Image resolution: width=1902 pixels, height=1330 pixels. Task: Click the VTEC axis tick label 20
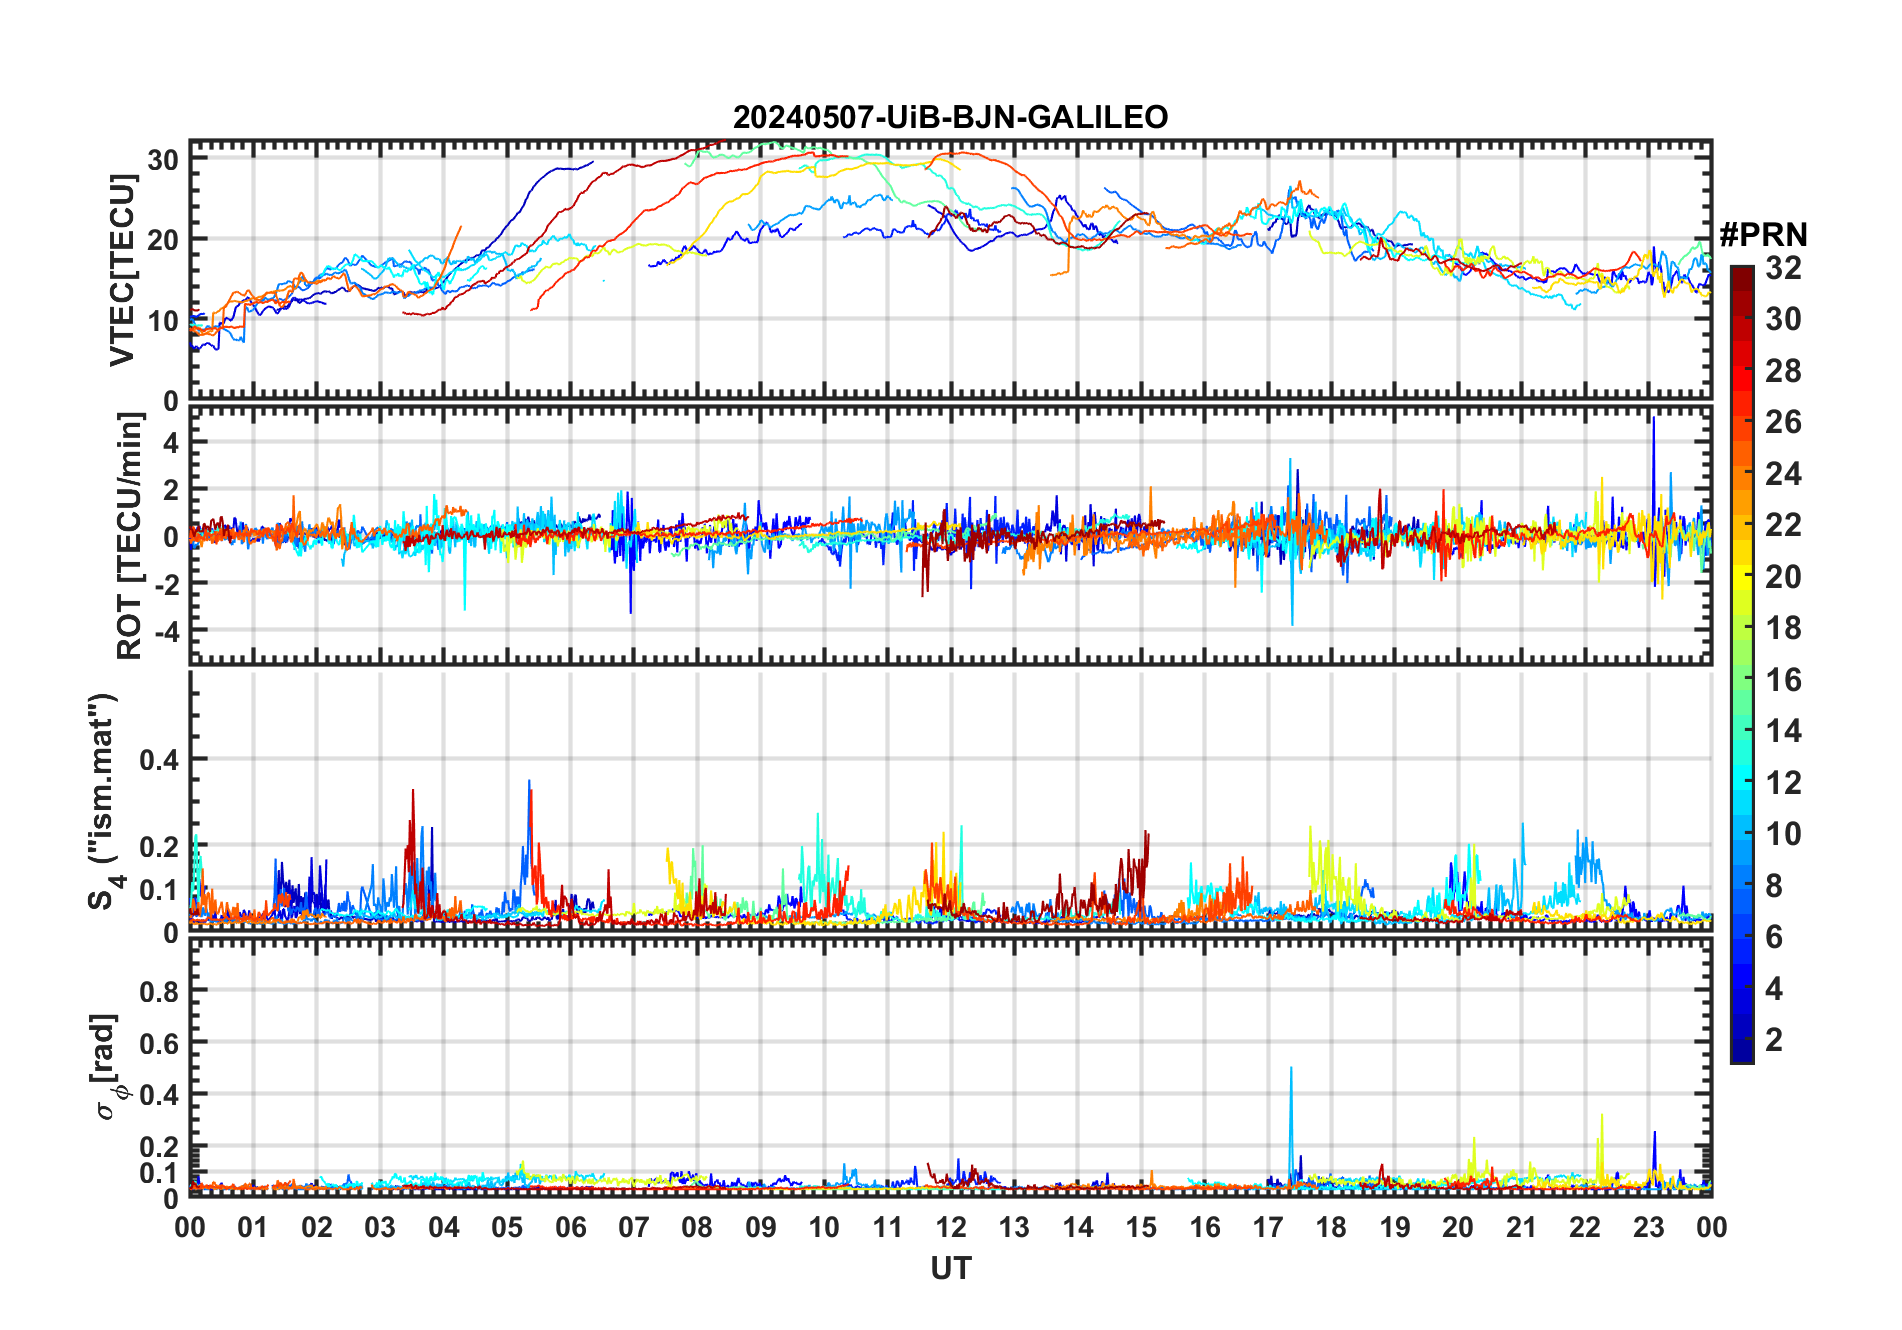coord(163,240)
